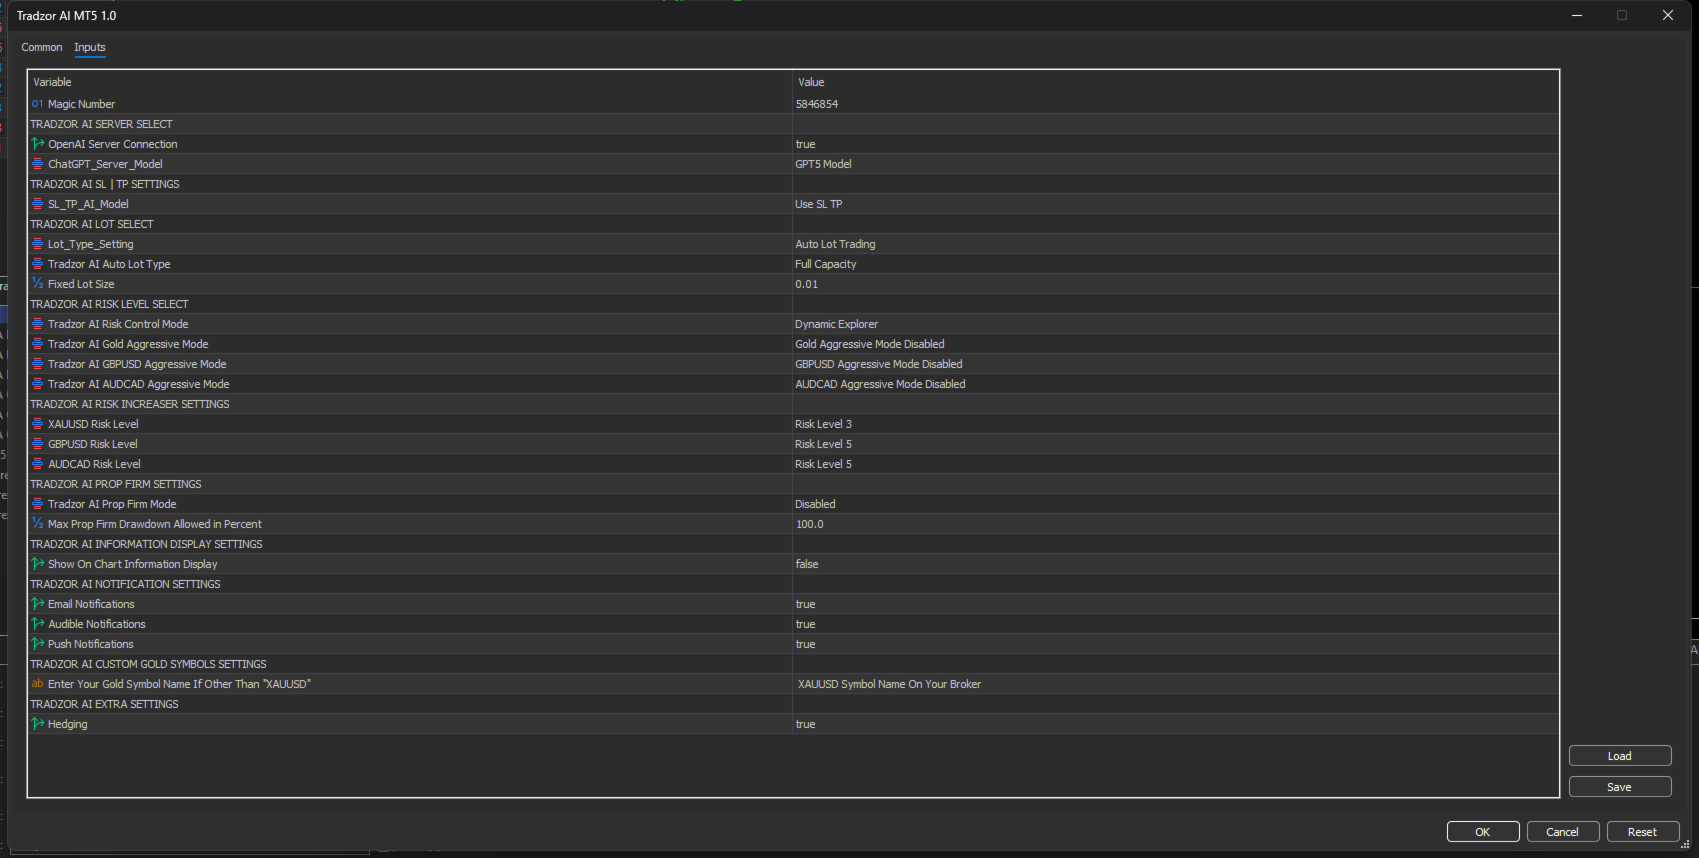This screenshot has width=1699, height=858.
Task: Edit the Max Drawdown value 100.0
Action: [1175, 524]
